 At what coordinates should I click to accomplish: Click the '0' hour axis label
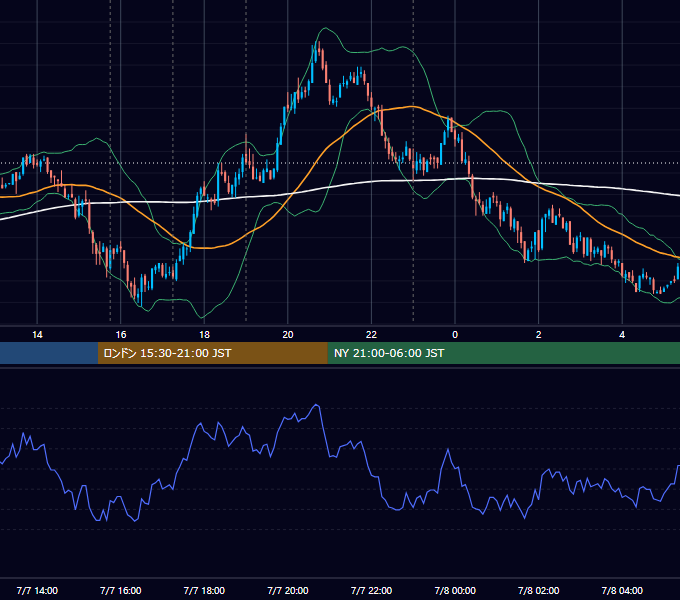pos(455,335)
